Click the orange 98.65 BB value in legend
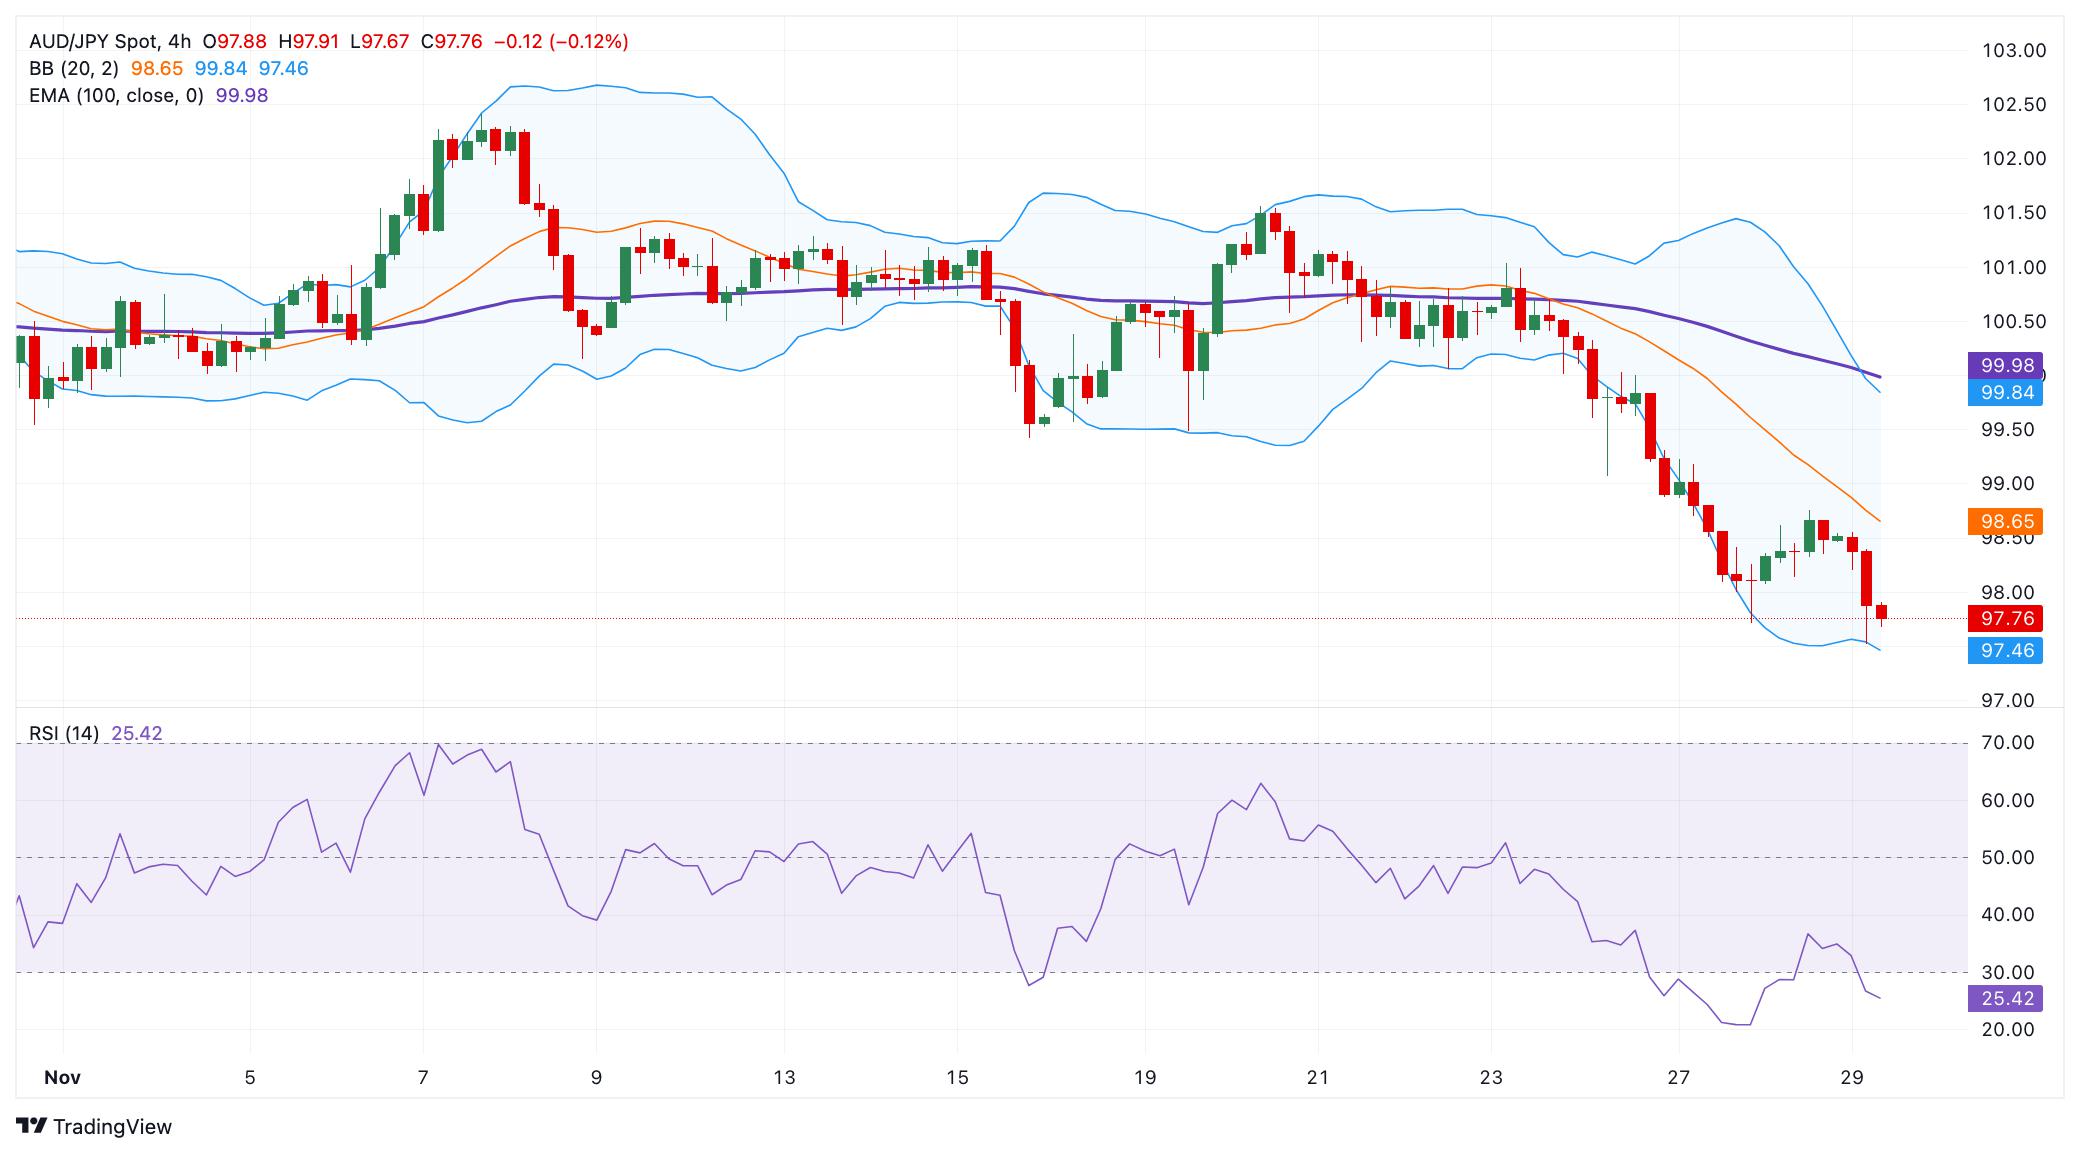The image size is (2080, 1154). click(x=157, y=68)
